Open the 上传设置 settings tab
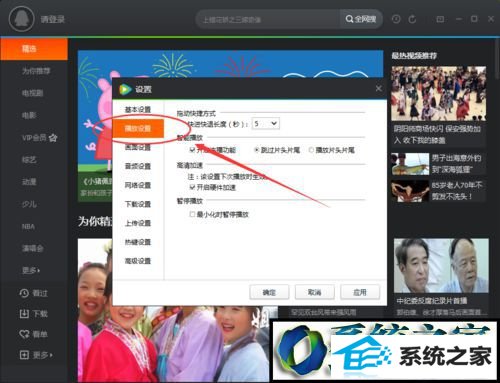This screenshot has width=500, height=383. click(138, 223)
